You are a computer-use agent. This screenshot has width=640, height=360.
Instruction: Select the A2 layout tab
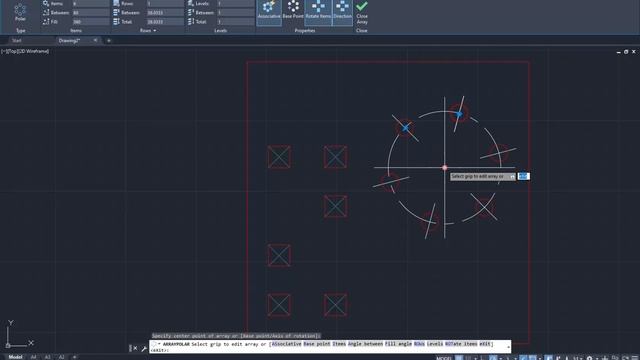click(x=61, y=357)
